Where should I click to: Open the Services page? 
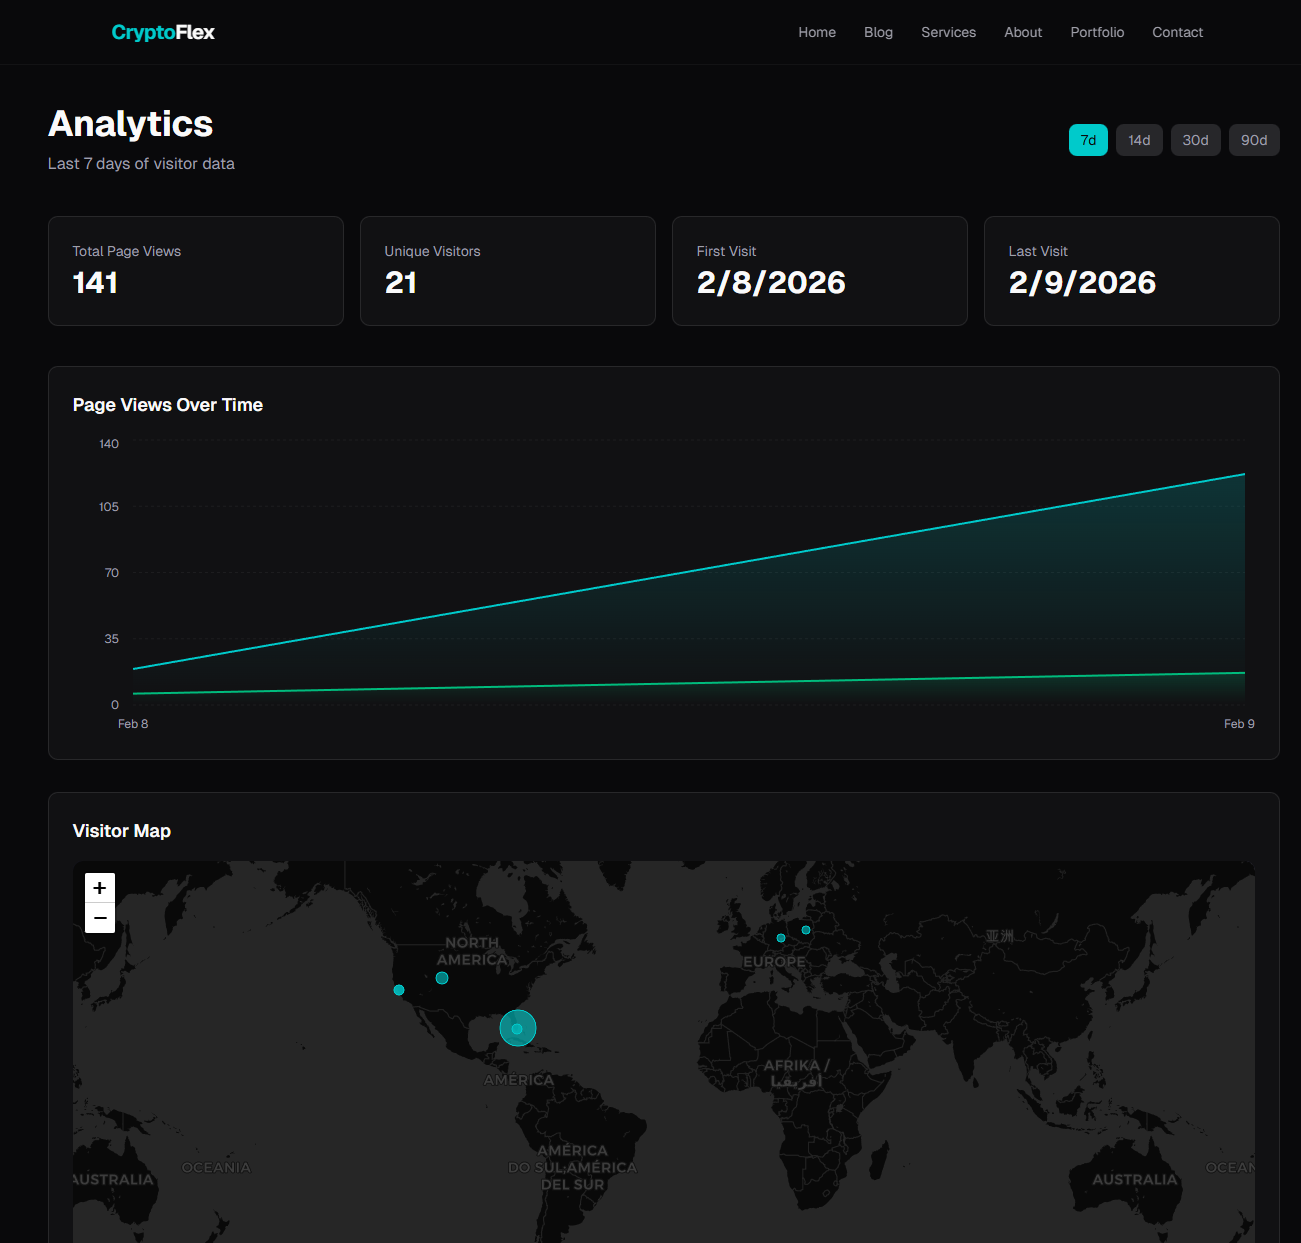[x=948, y=32]
